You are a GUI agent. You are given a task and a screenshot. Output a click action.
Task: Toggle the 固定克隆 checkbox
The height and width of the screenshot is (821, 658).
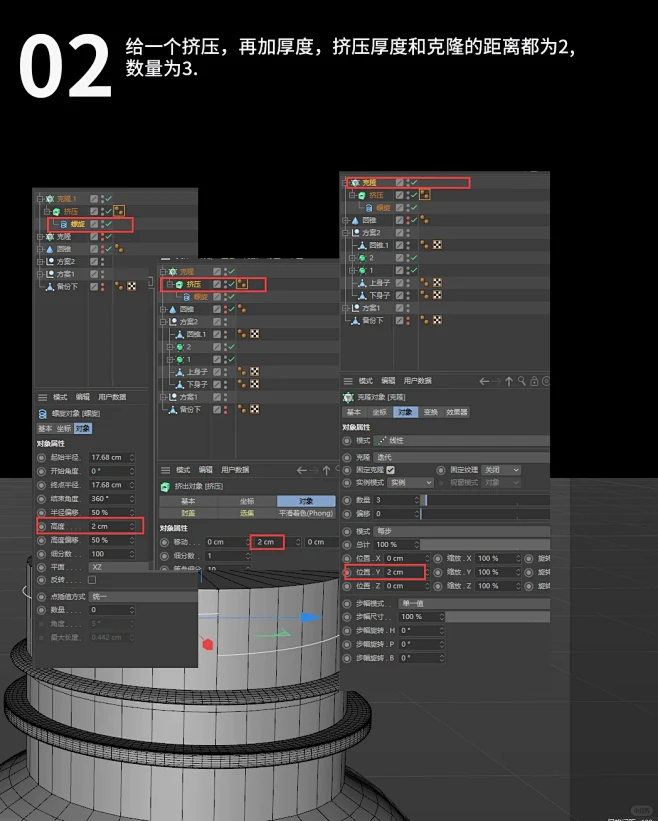391,470
